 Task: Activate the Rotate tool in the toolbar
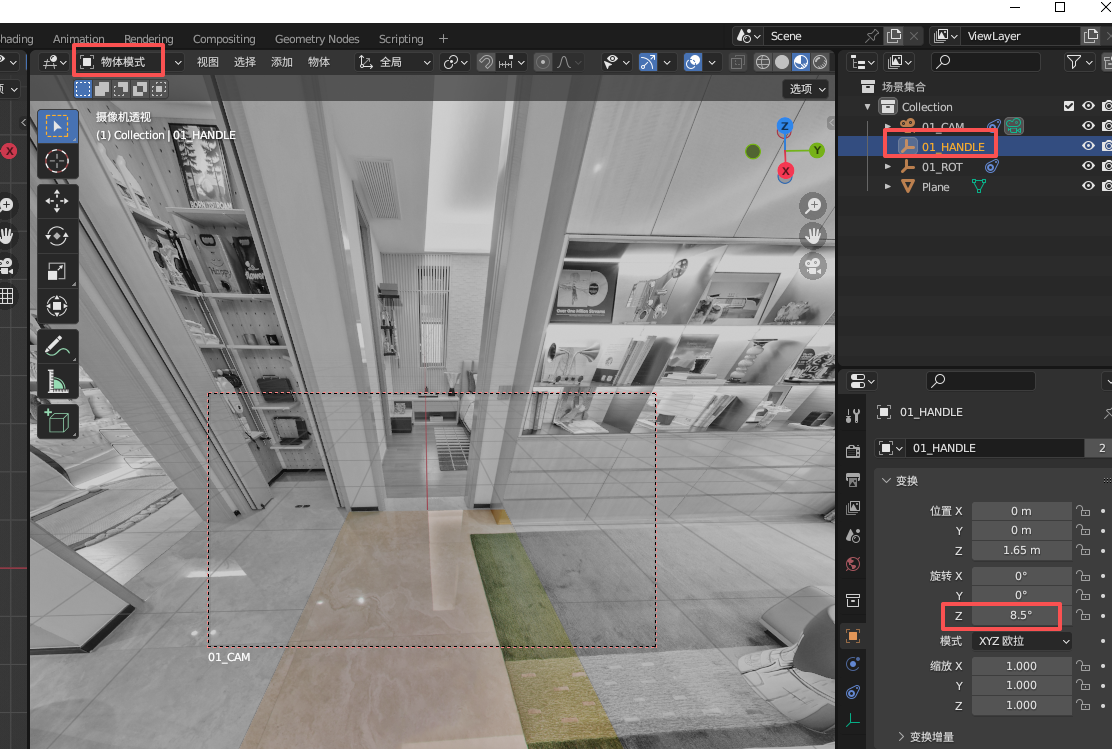[x=57, y=236]
